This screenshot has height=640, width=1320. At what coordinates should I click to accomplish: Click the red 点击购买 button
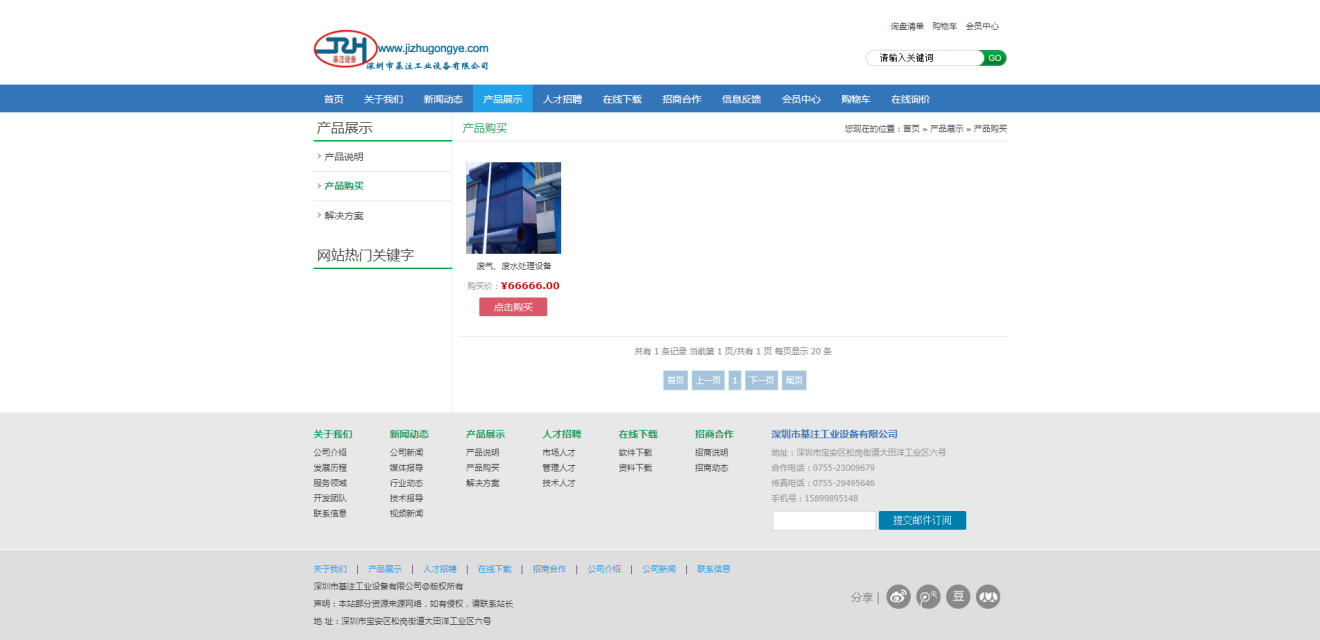coord(513,307)
